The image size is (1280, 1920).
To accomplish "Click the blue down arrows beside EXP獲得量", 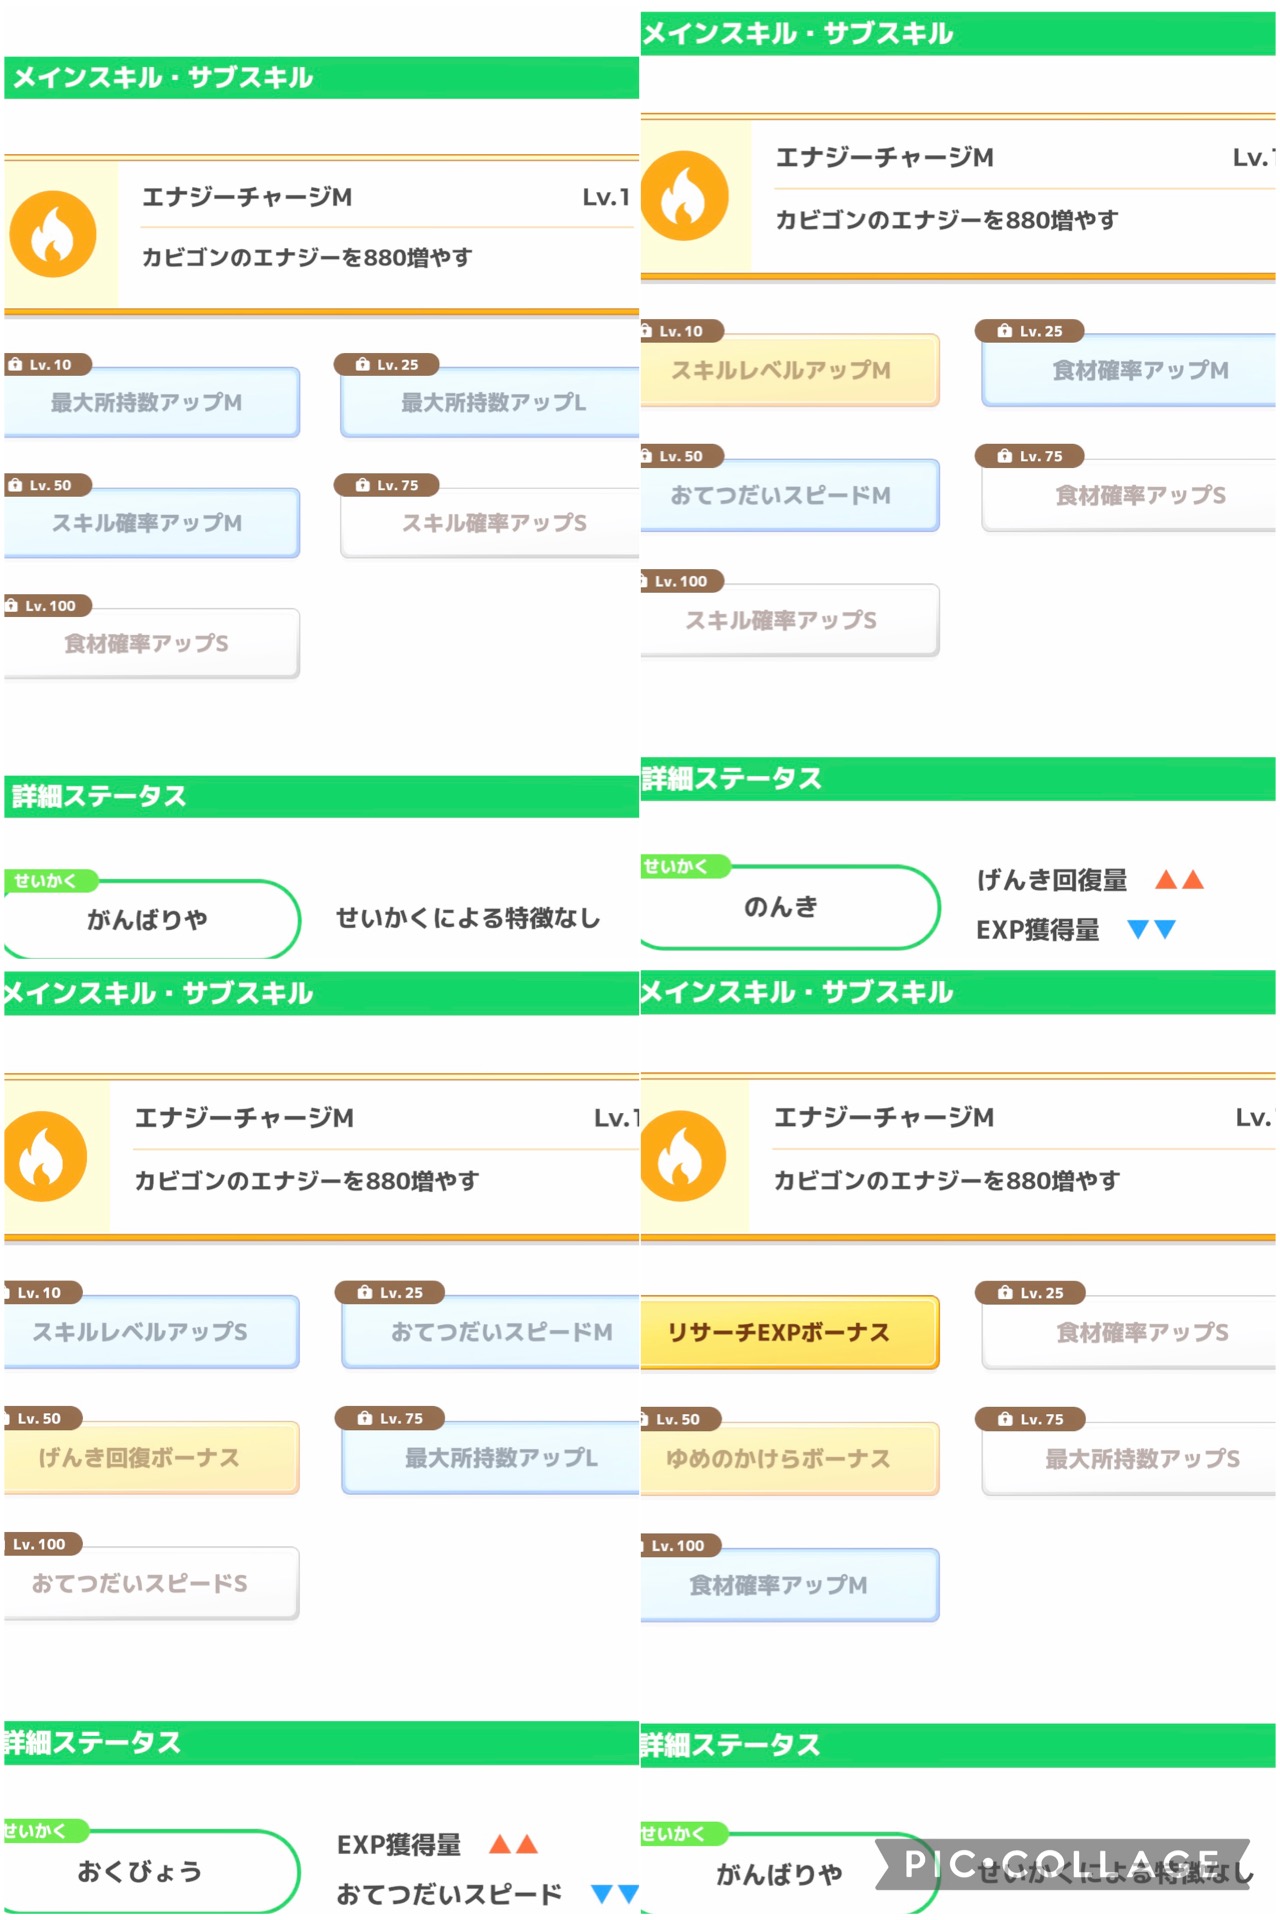I will tap(1151, 930).
